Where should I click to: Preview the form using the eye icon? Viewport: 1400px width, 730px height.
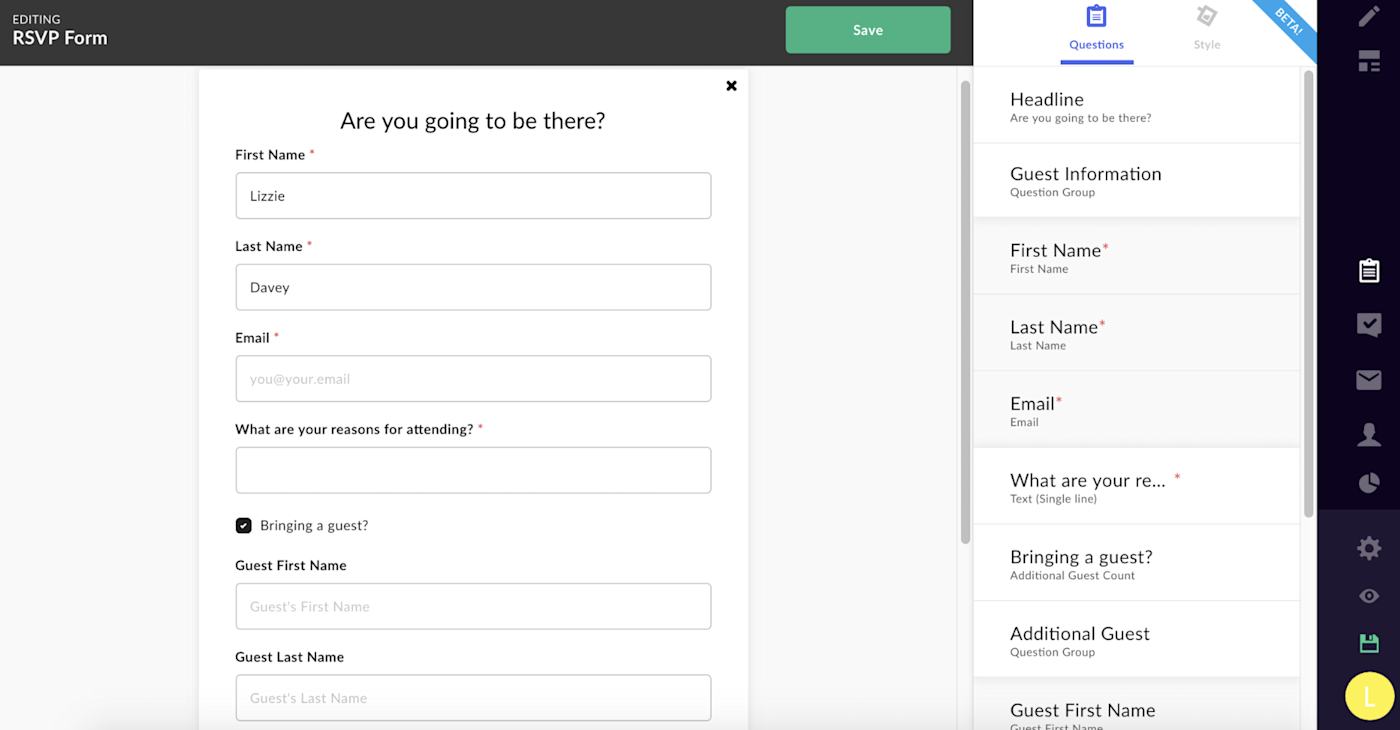click(x=1369, y=595)
